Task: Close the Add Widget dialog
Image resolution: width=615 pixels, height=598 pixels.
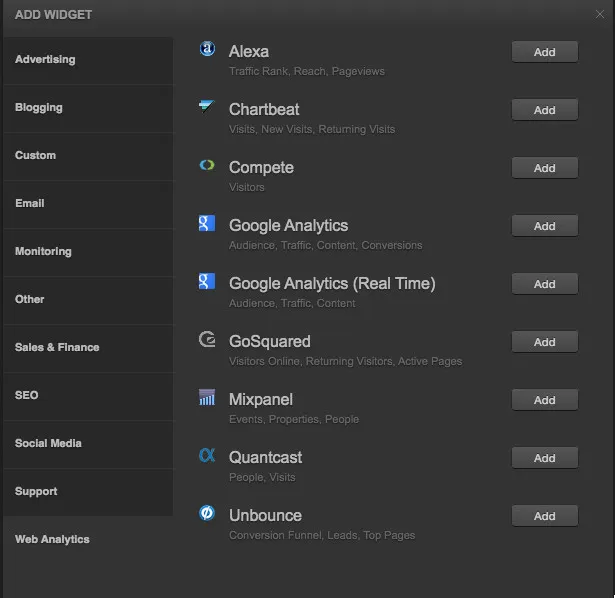Action: point(600,15)
